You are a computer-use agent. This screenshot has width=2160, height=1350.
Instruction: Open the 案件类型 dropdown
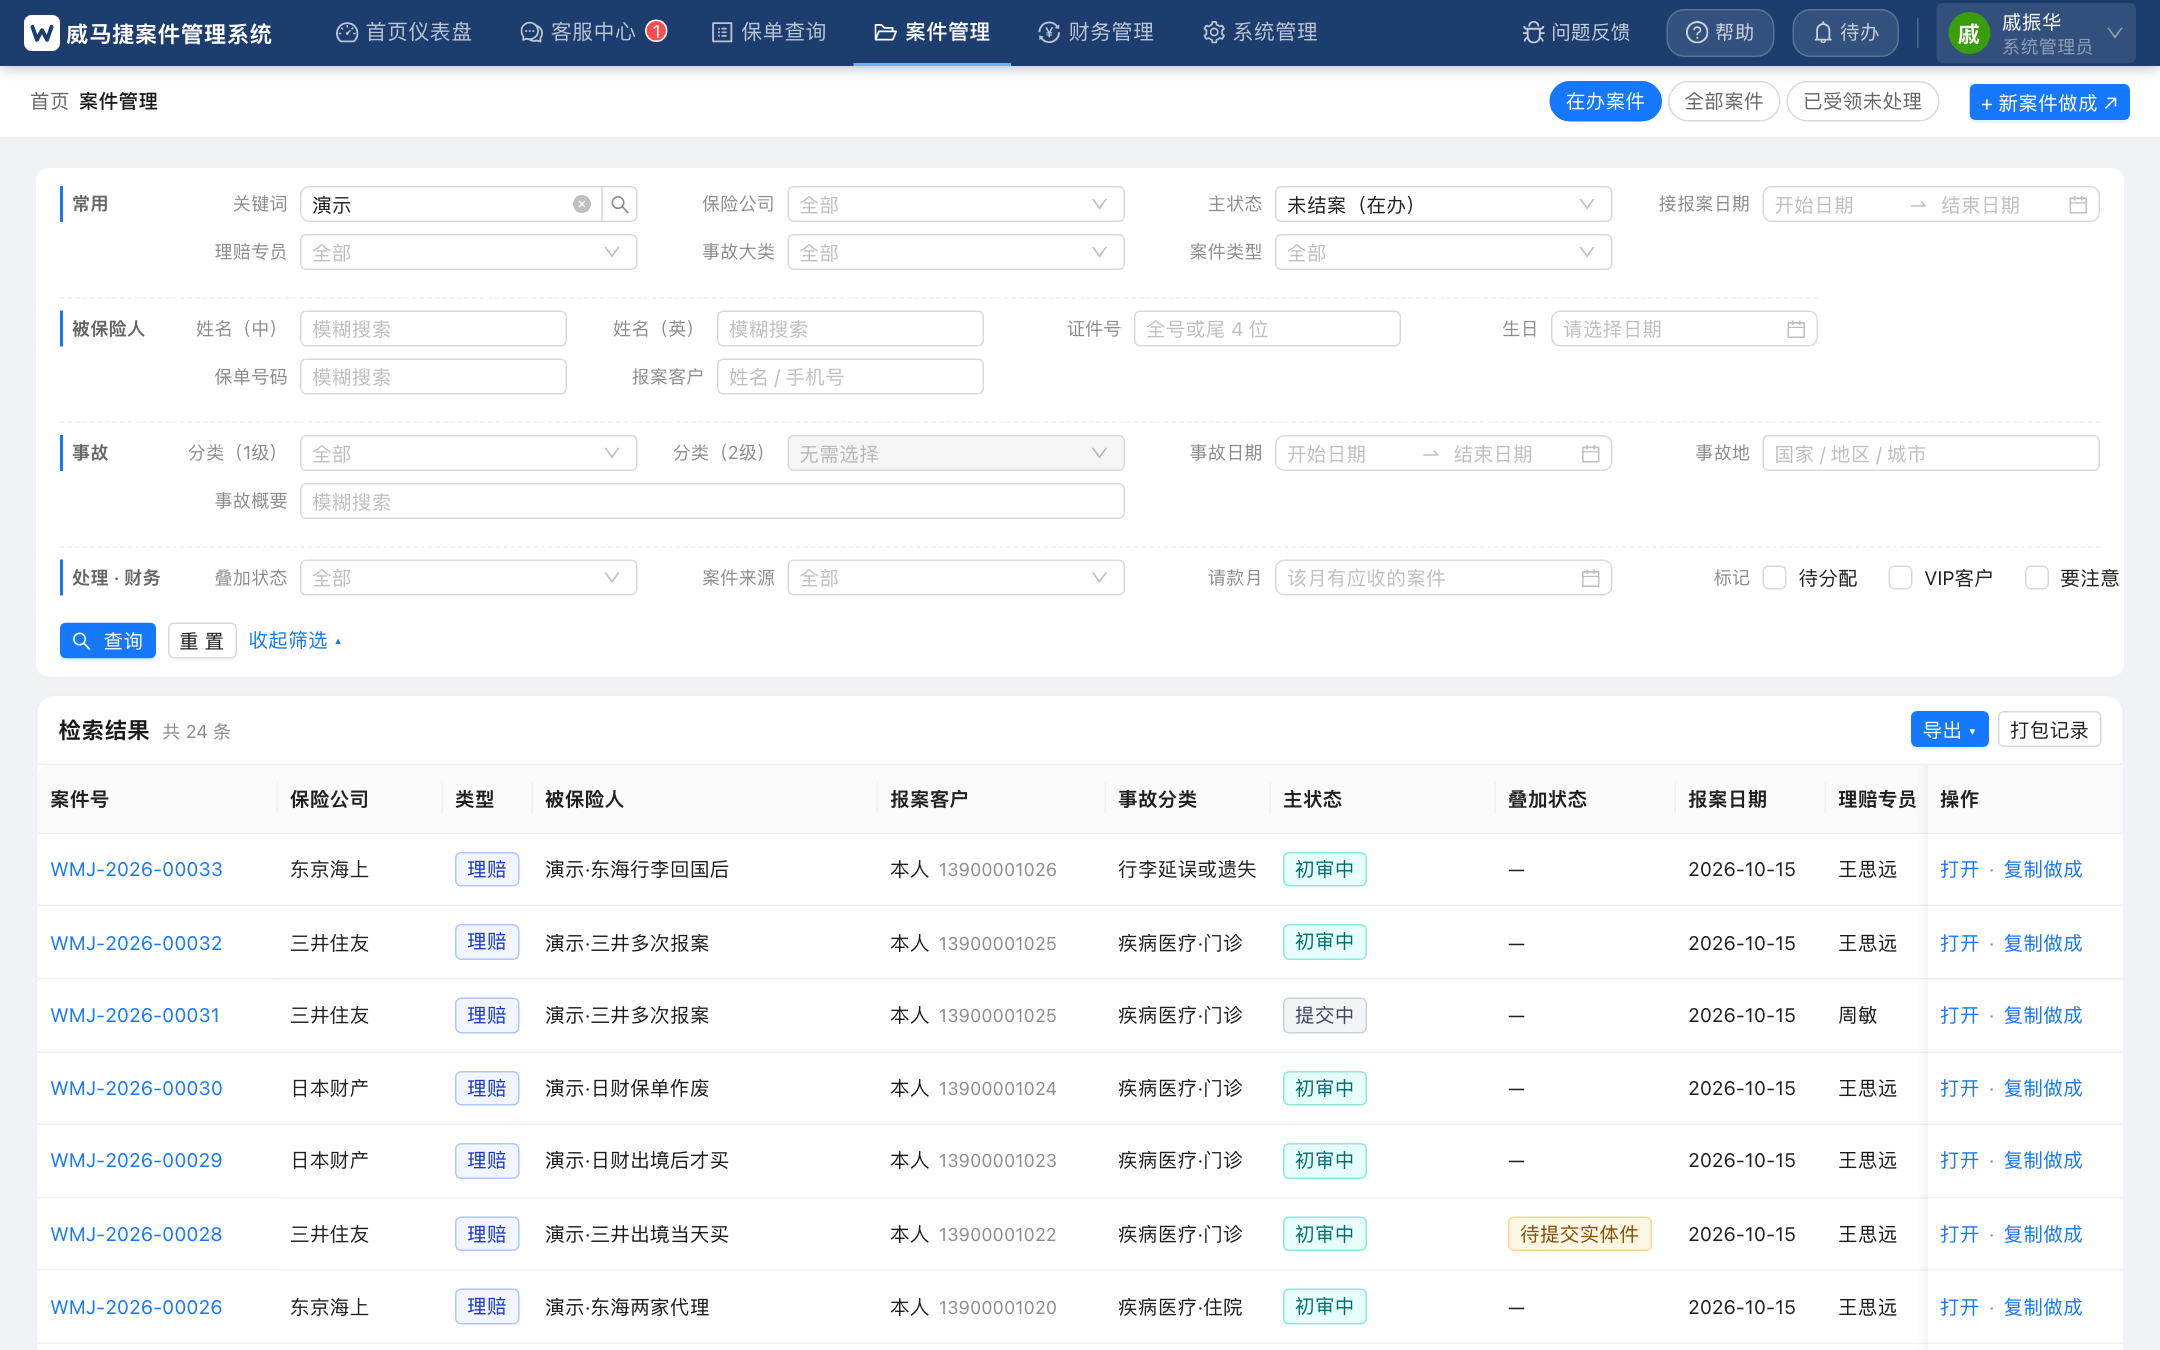point(1443,252)
